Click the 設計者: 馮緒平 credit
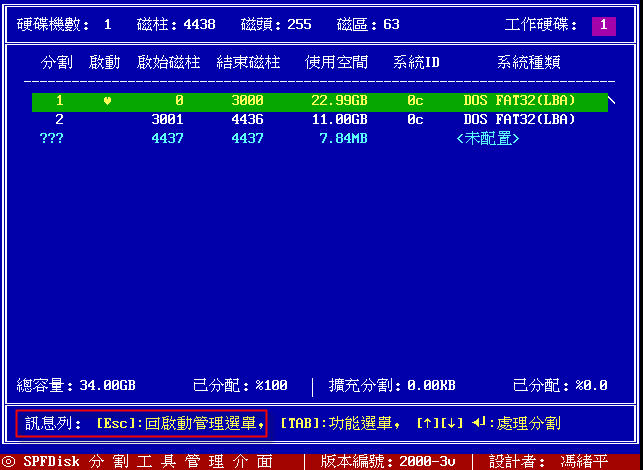Screen dimensions: 643x470 [548, 461]
